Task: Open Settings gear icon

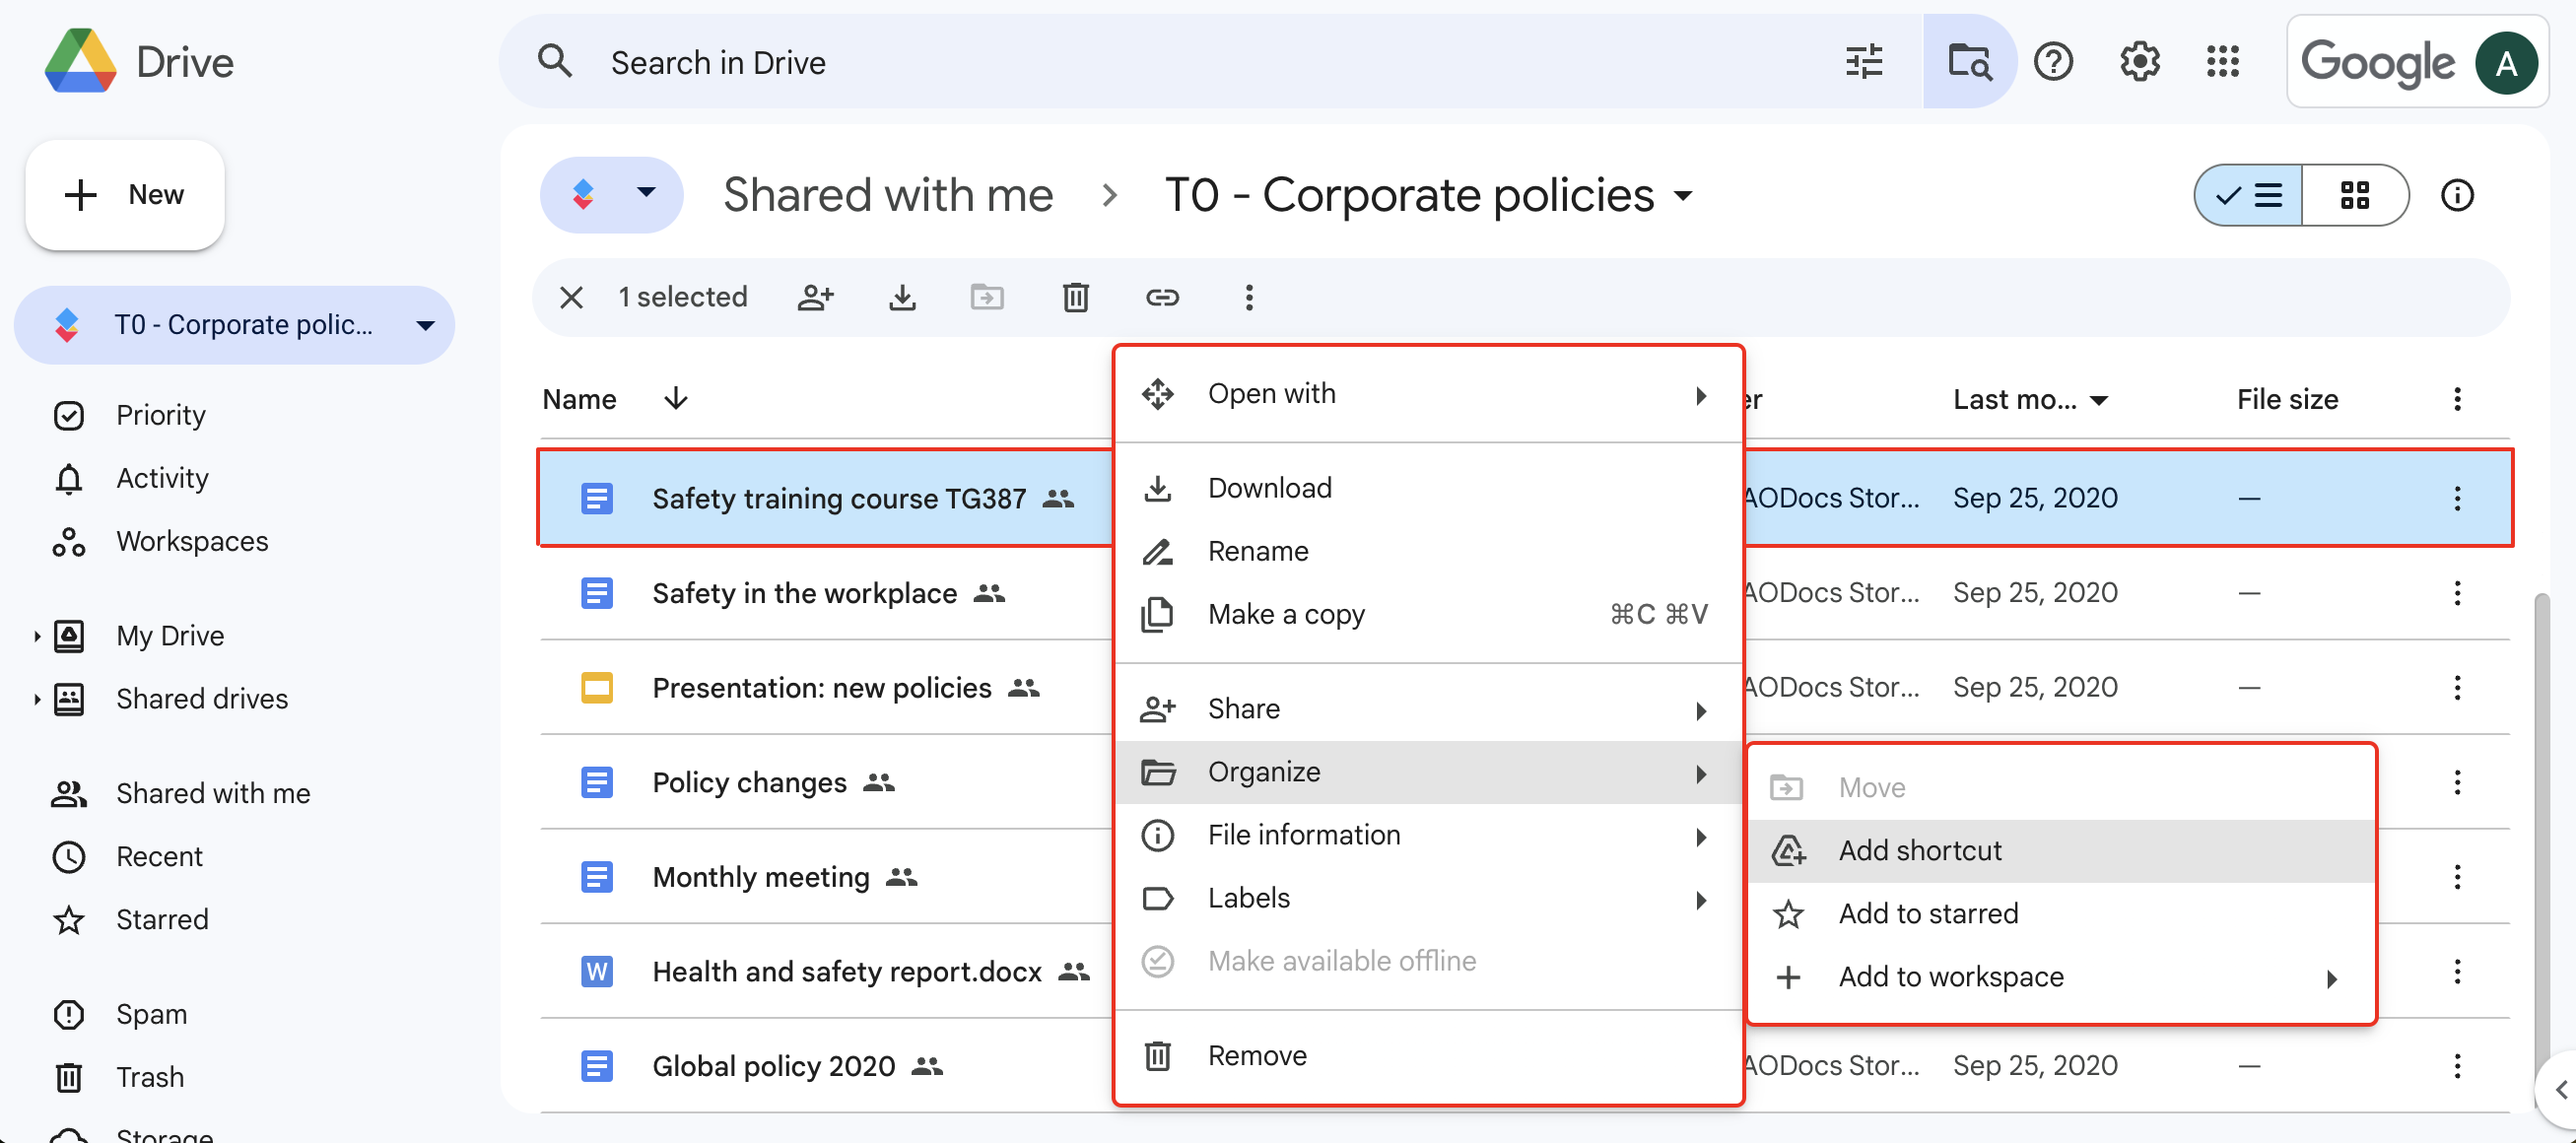Action: [2139, 62]
